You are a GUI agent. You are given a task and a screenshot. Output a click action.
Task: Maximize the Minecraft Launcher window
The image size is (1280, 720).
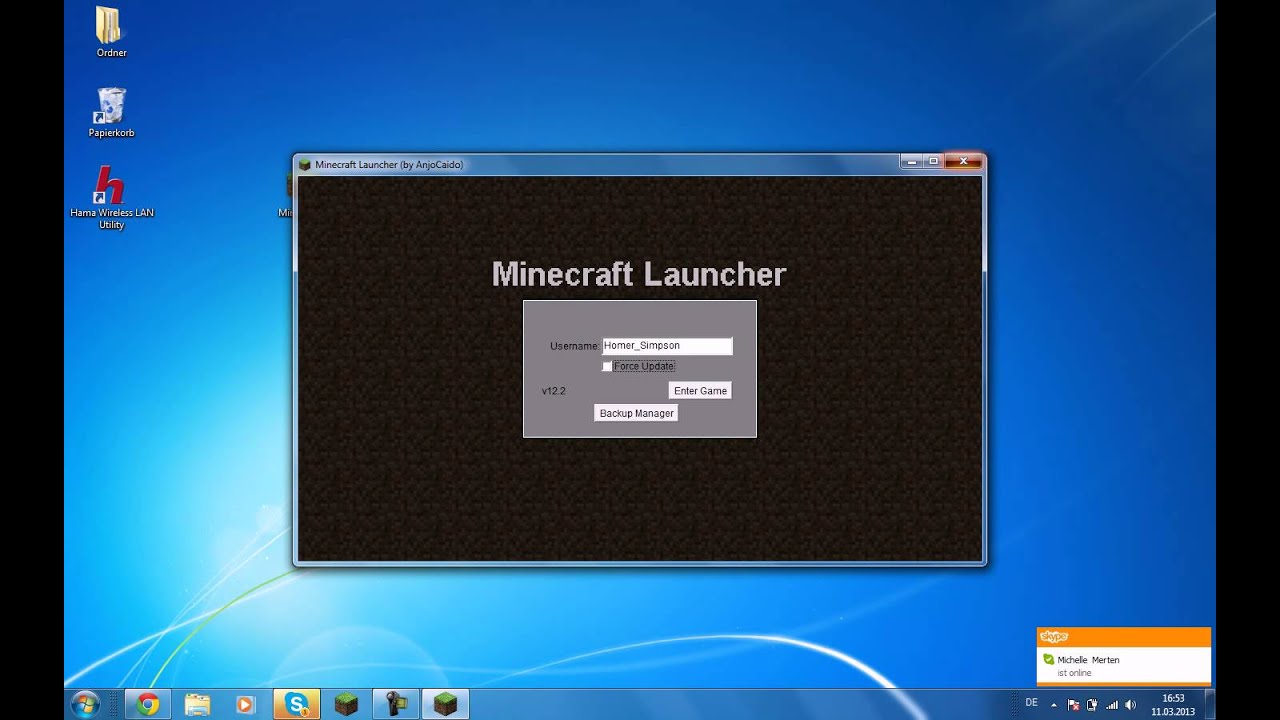tap(934, 161)
